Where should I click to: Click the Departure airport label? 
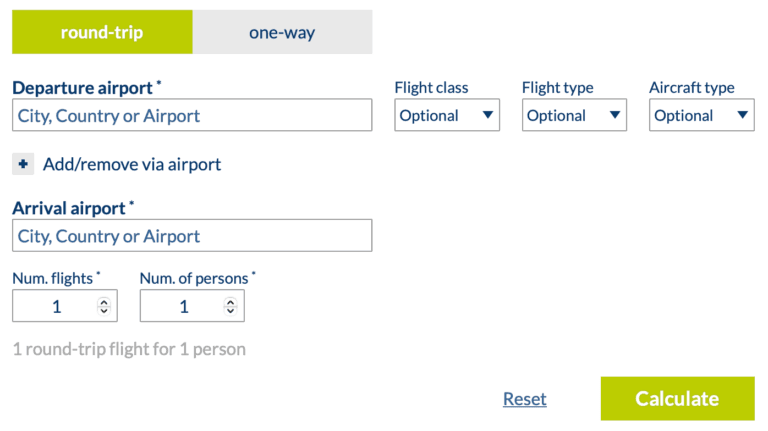(x=82, y=87)
